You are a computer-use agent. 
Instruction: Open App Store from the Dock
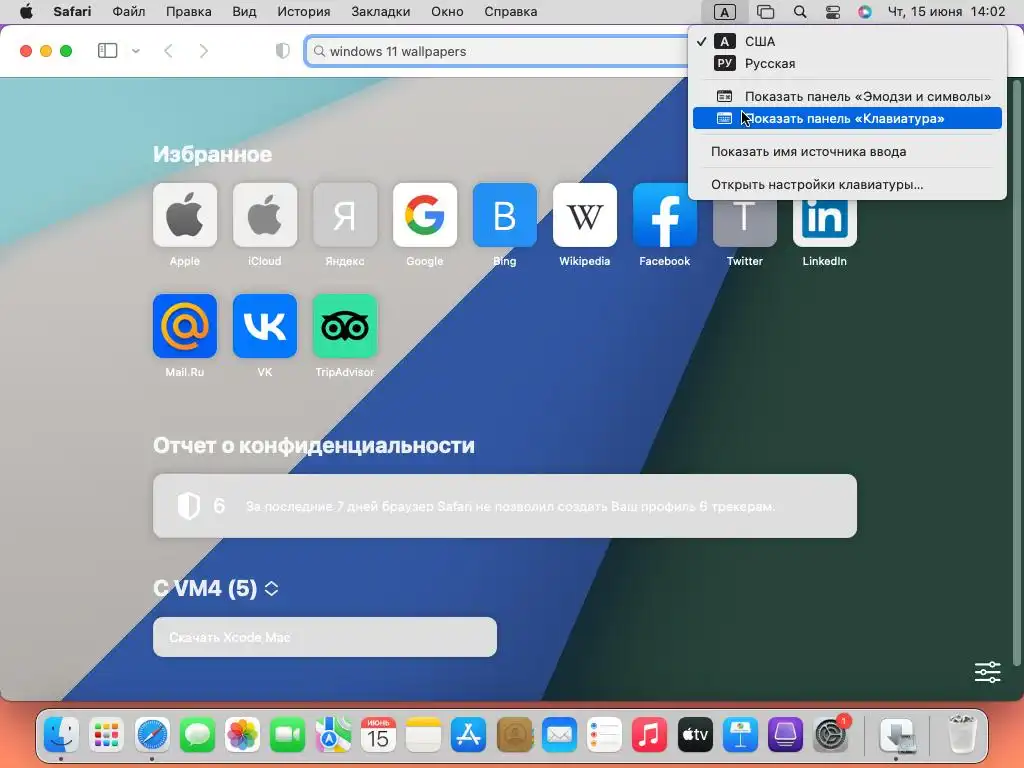click(469, 735)
